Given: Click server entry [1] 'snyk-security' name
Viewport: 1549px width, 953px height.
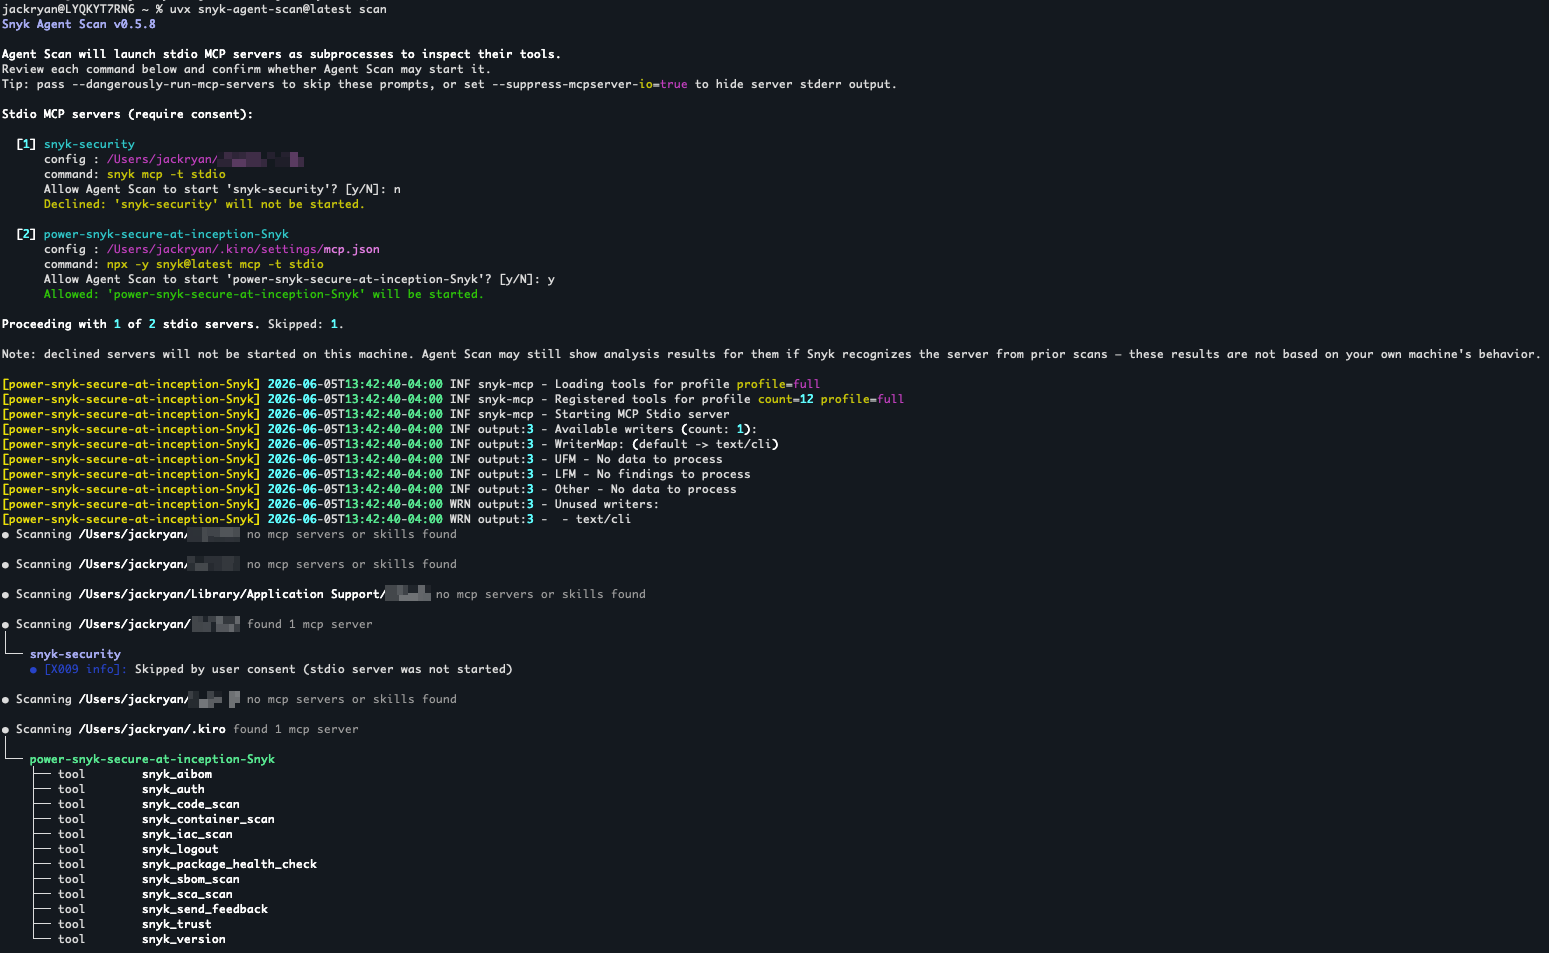Looking at the screenshot, I should pos(89,144).
